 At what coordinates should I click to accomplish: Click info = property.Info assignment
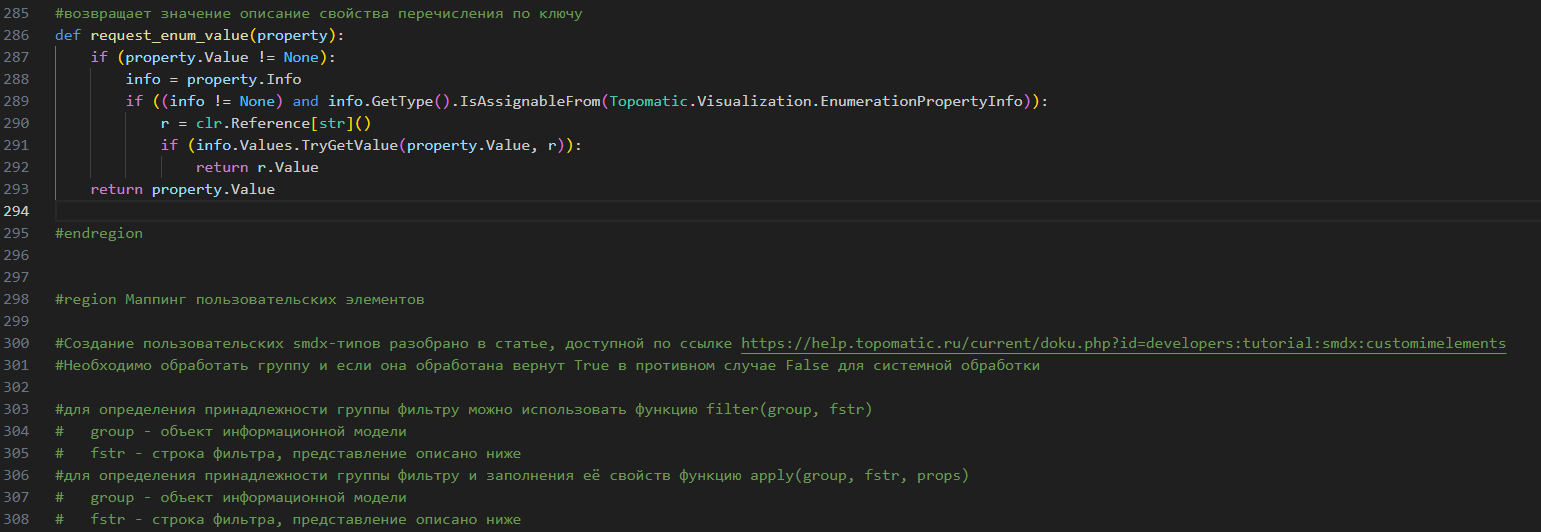click(213, 79)
